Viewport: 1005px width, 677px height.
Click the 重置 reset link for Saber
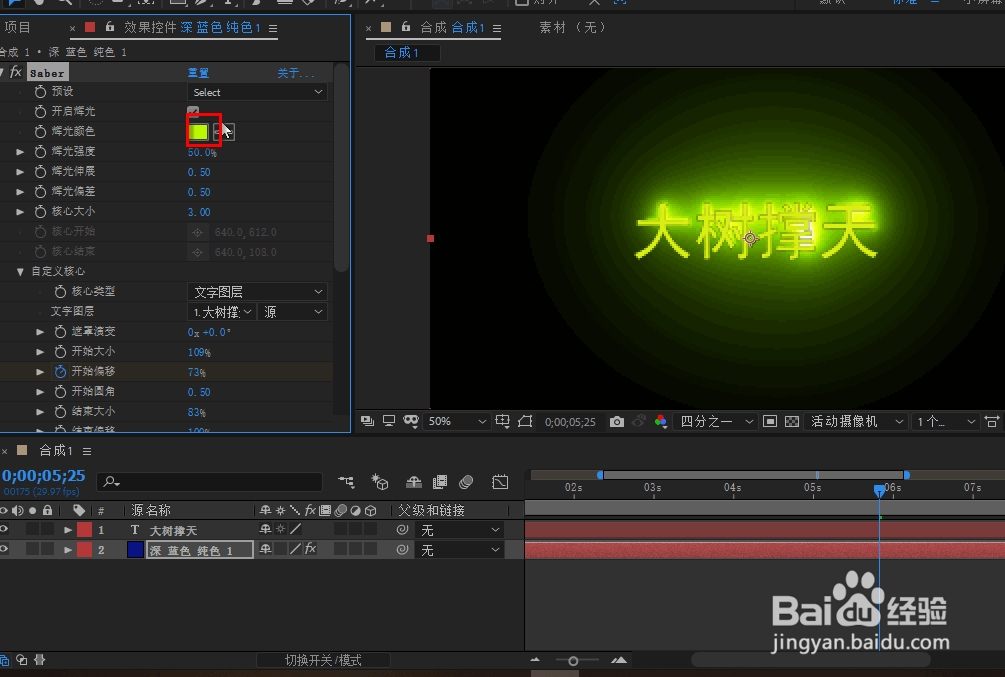[x=198, y=72]
